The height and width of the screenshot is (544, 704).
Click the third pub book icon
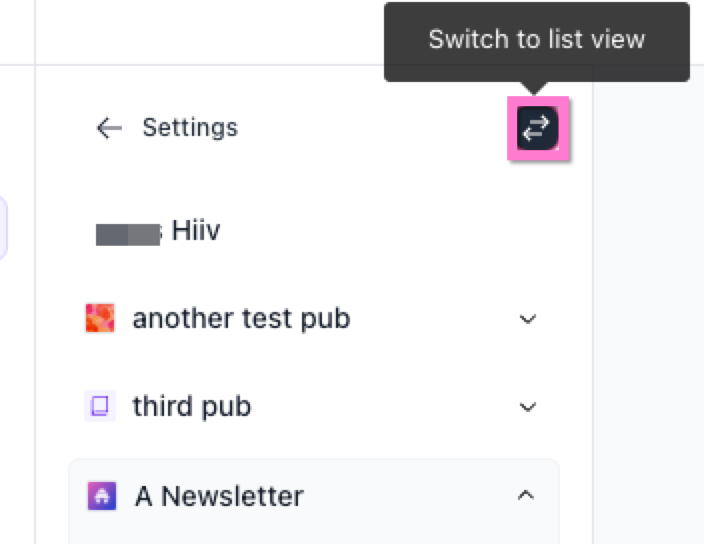click(x=100, y=407)
